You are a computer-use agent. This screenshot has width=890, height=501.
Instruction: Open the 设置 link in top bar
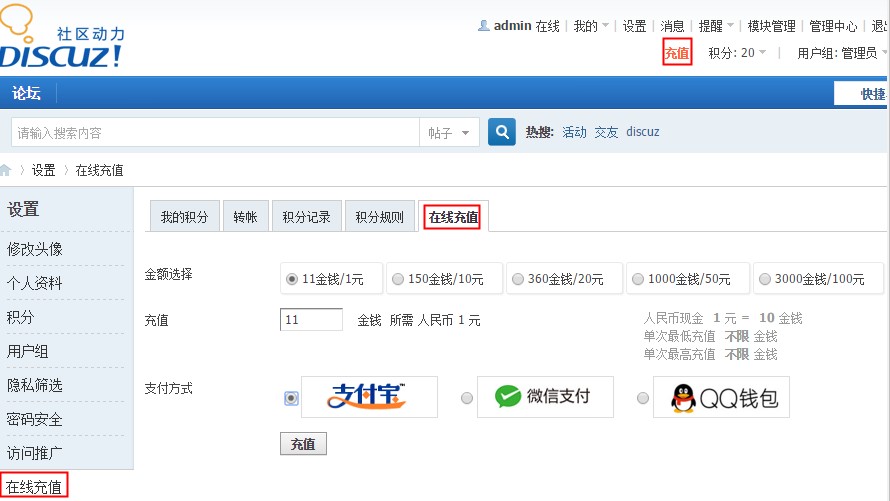pyautogui.click(x=635, y=26)
